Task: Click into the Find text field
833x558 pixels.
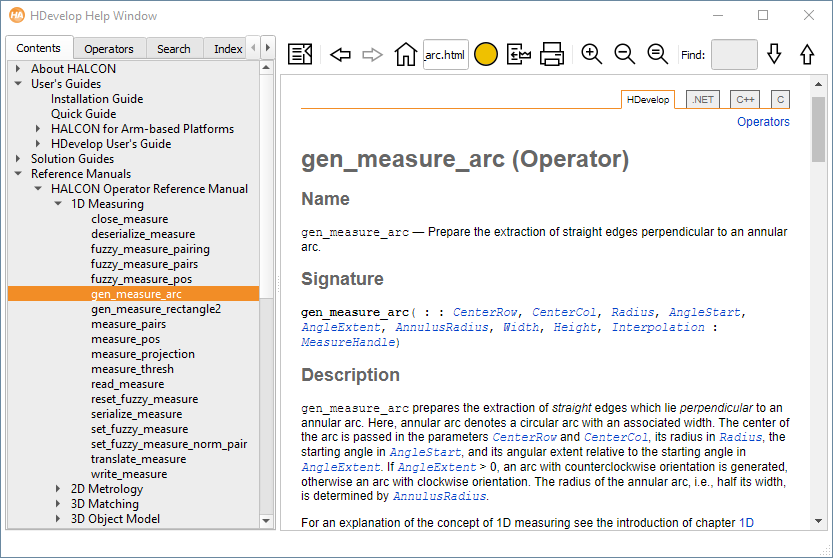Action: (x=734, y=54)
